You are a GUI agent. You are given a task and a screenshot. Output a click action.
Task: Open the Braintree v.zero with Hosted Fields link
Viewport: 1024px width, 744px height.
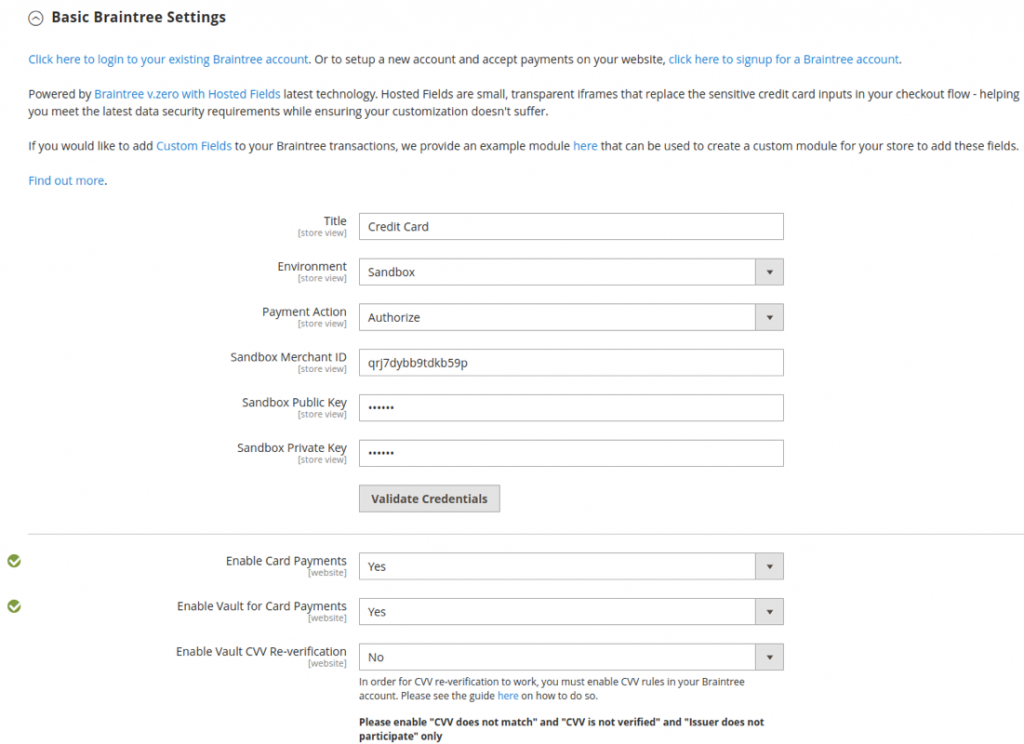click(186, 92)
